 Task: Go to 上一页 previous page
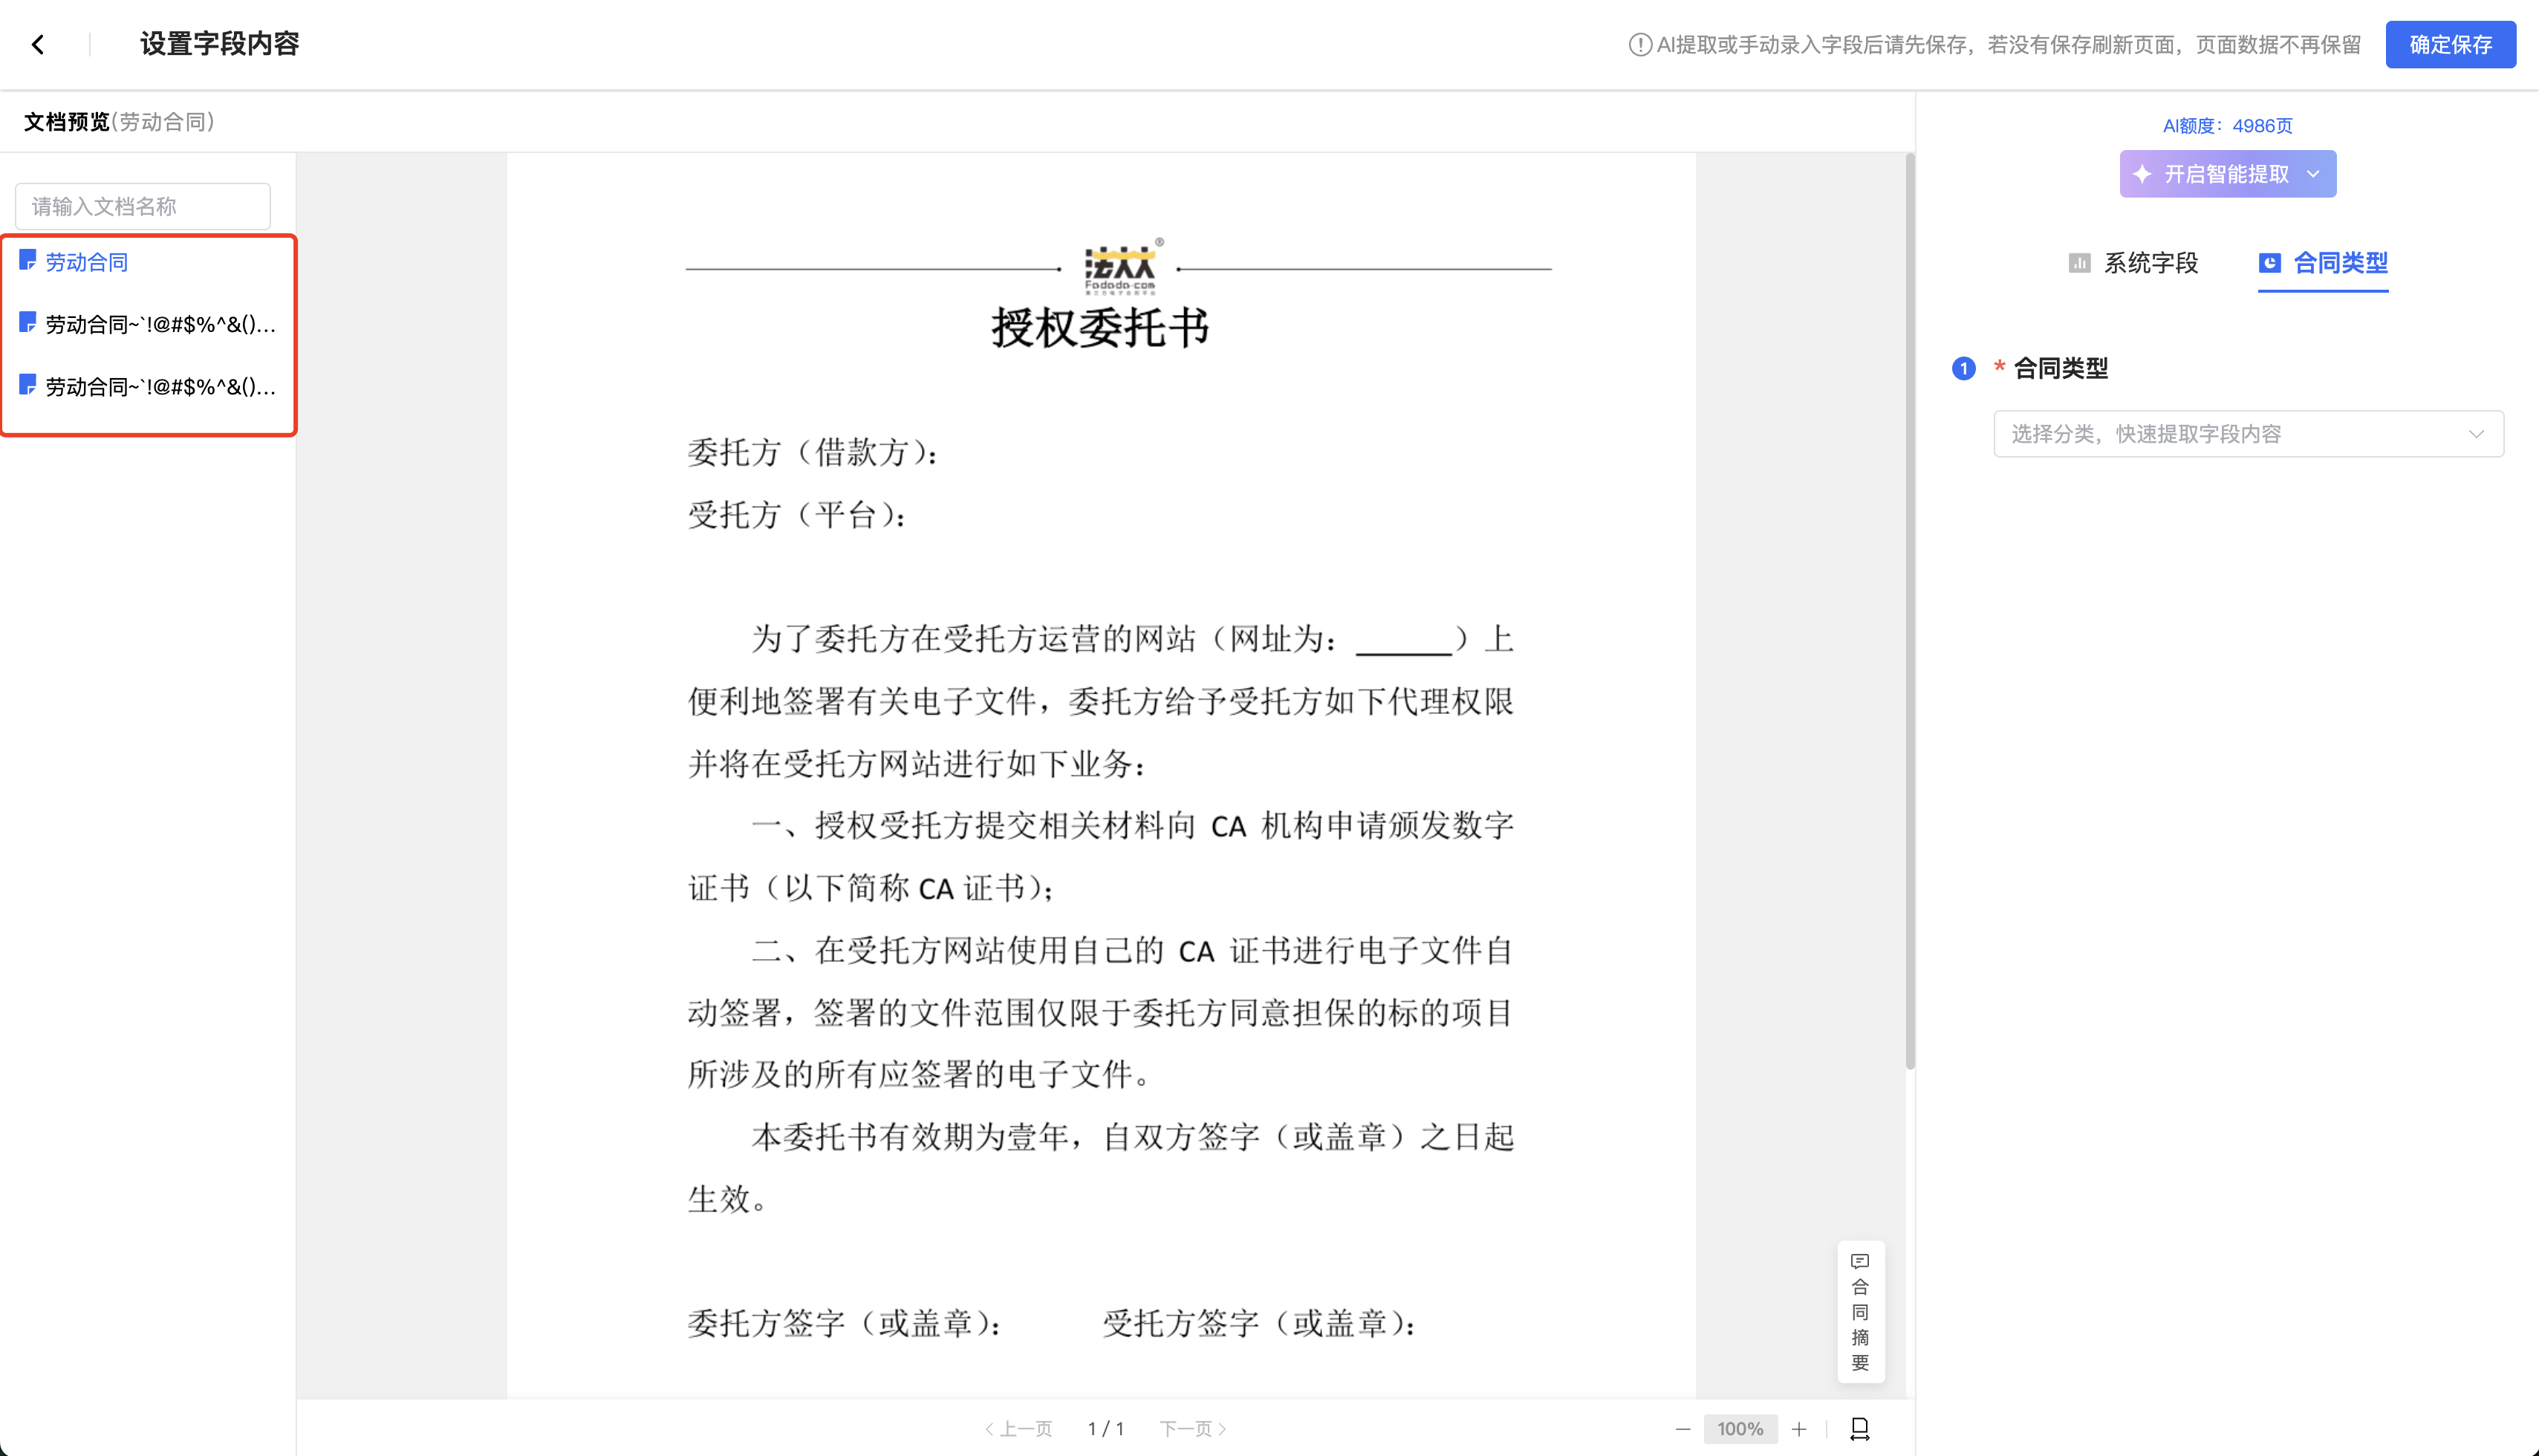tap(1019, 1429)
